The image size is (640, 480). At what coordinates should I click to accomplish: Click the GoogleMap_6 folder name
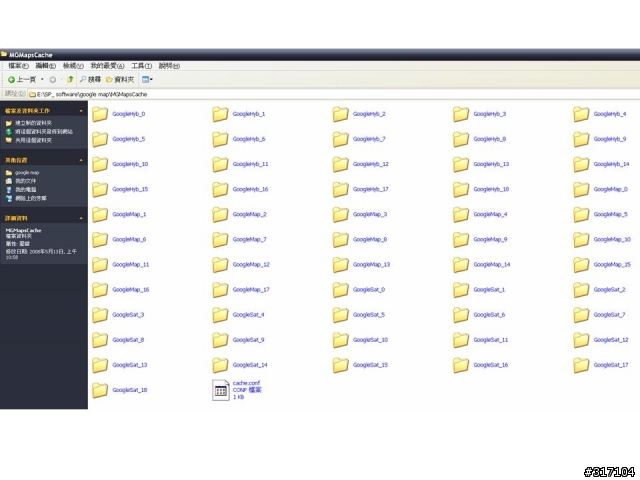tap(129, 239)
